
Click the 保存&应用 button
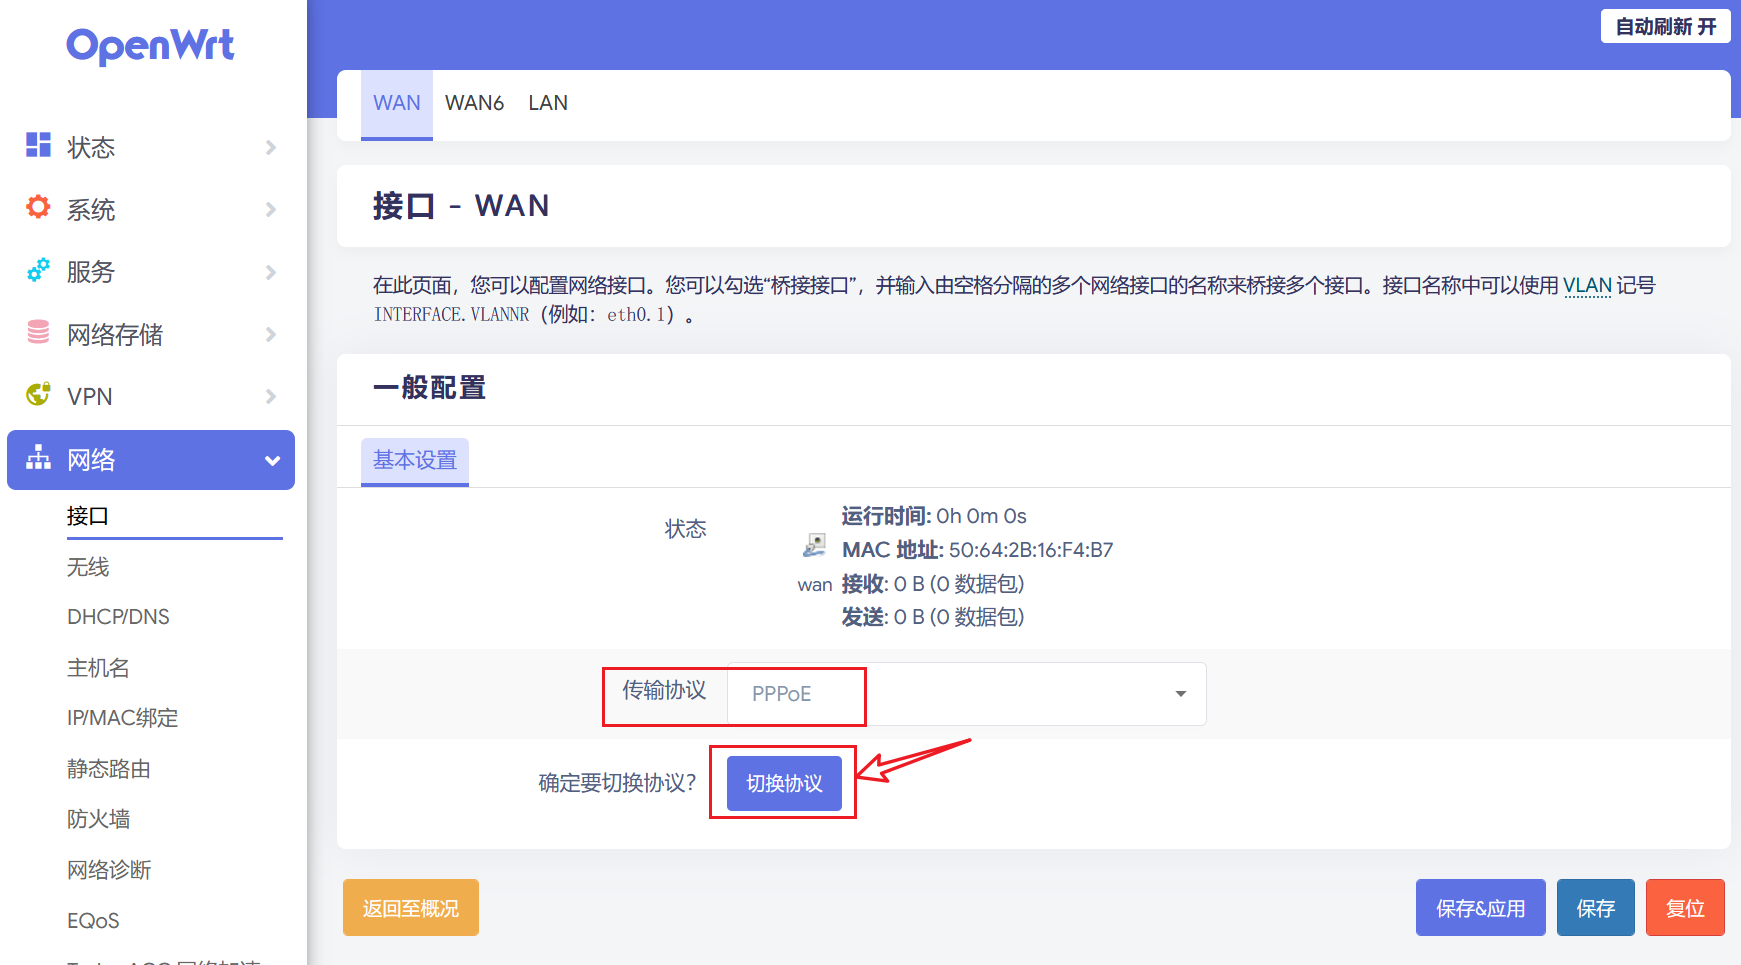(x=1480, y=908)
